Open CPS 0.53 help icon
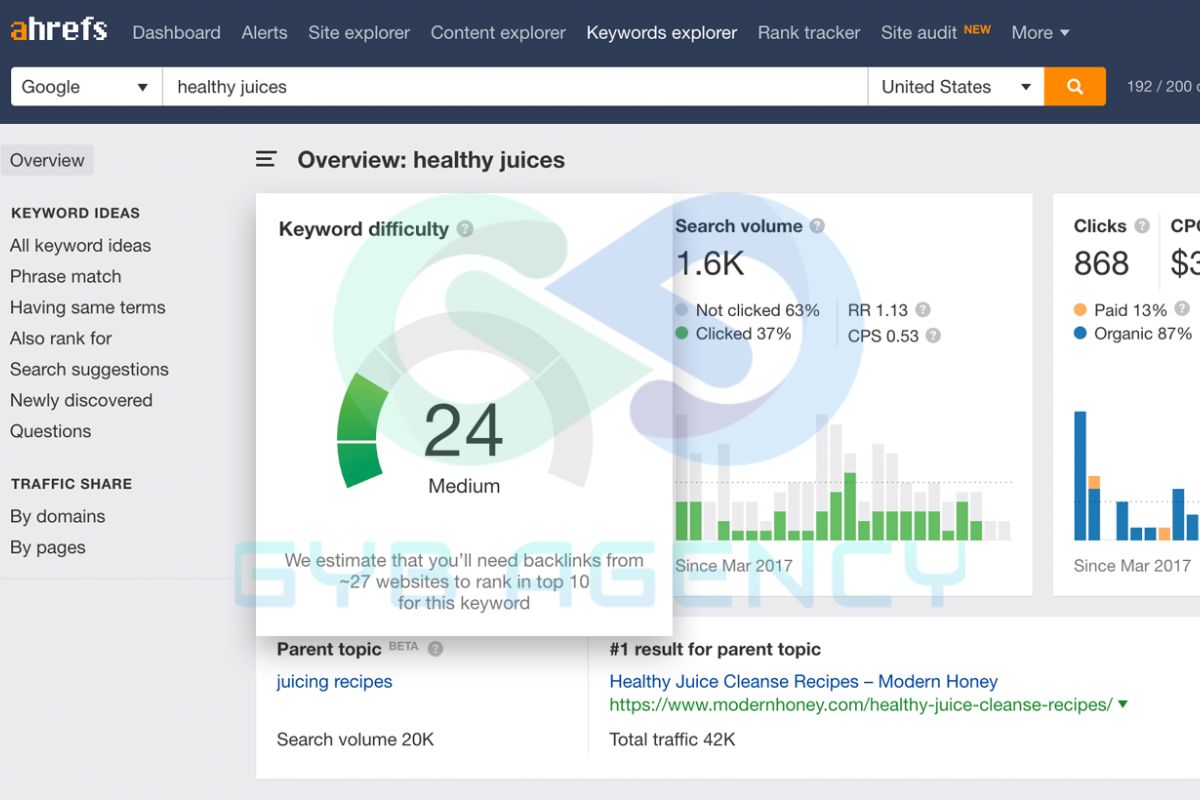 click(933, 336)
